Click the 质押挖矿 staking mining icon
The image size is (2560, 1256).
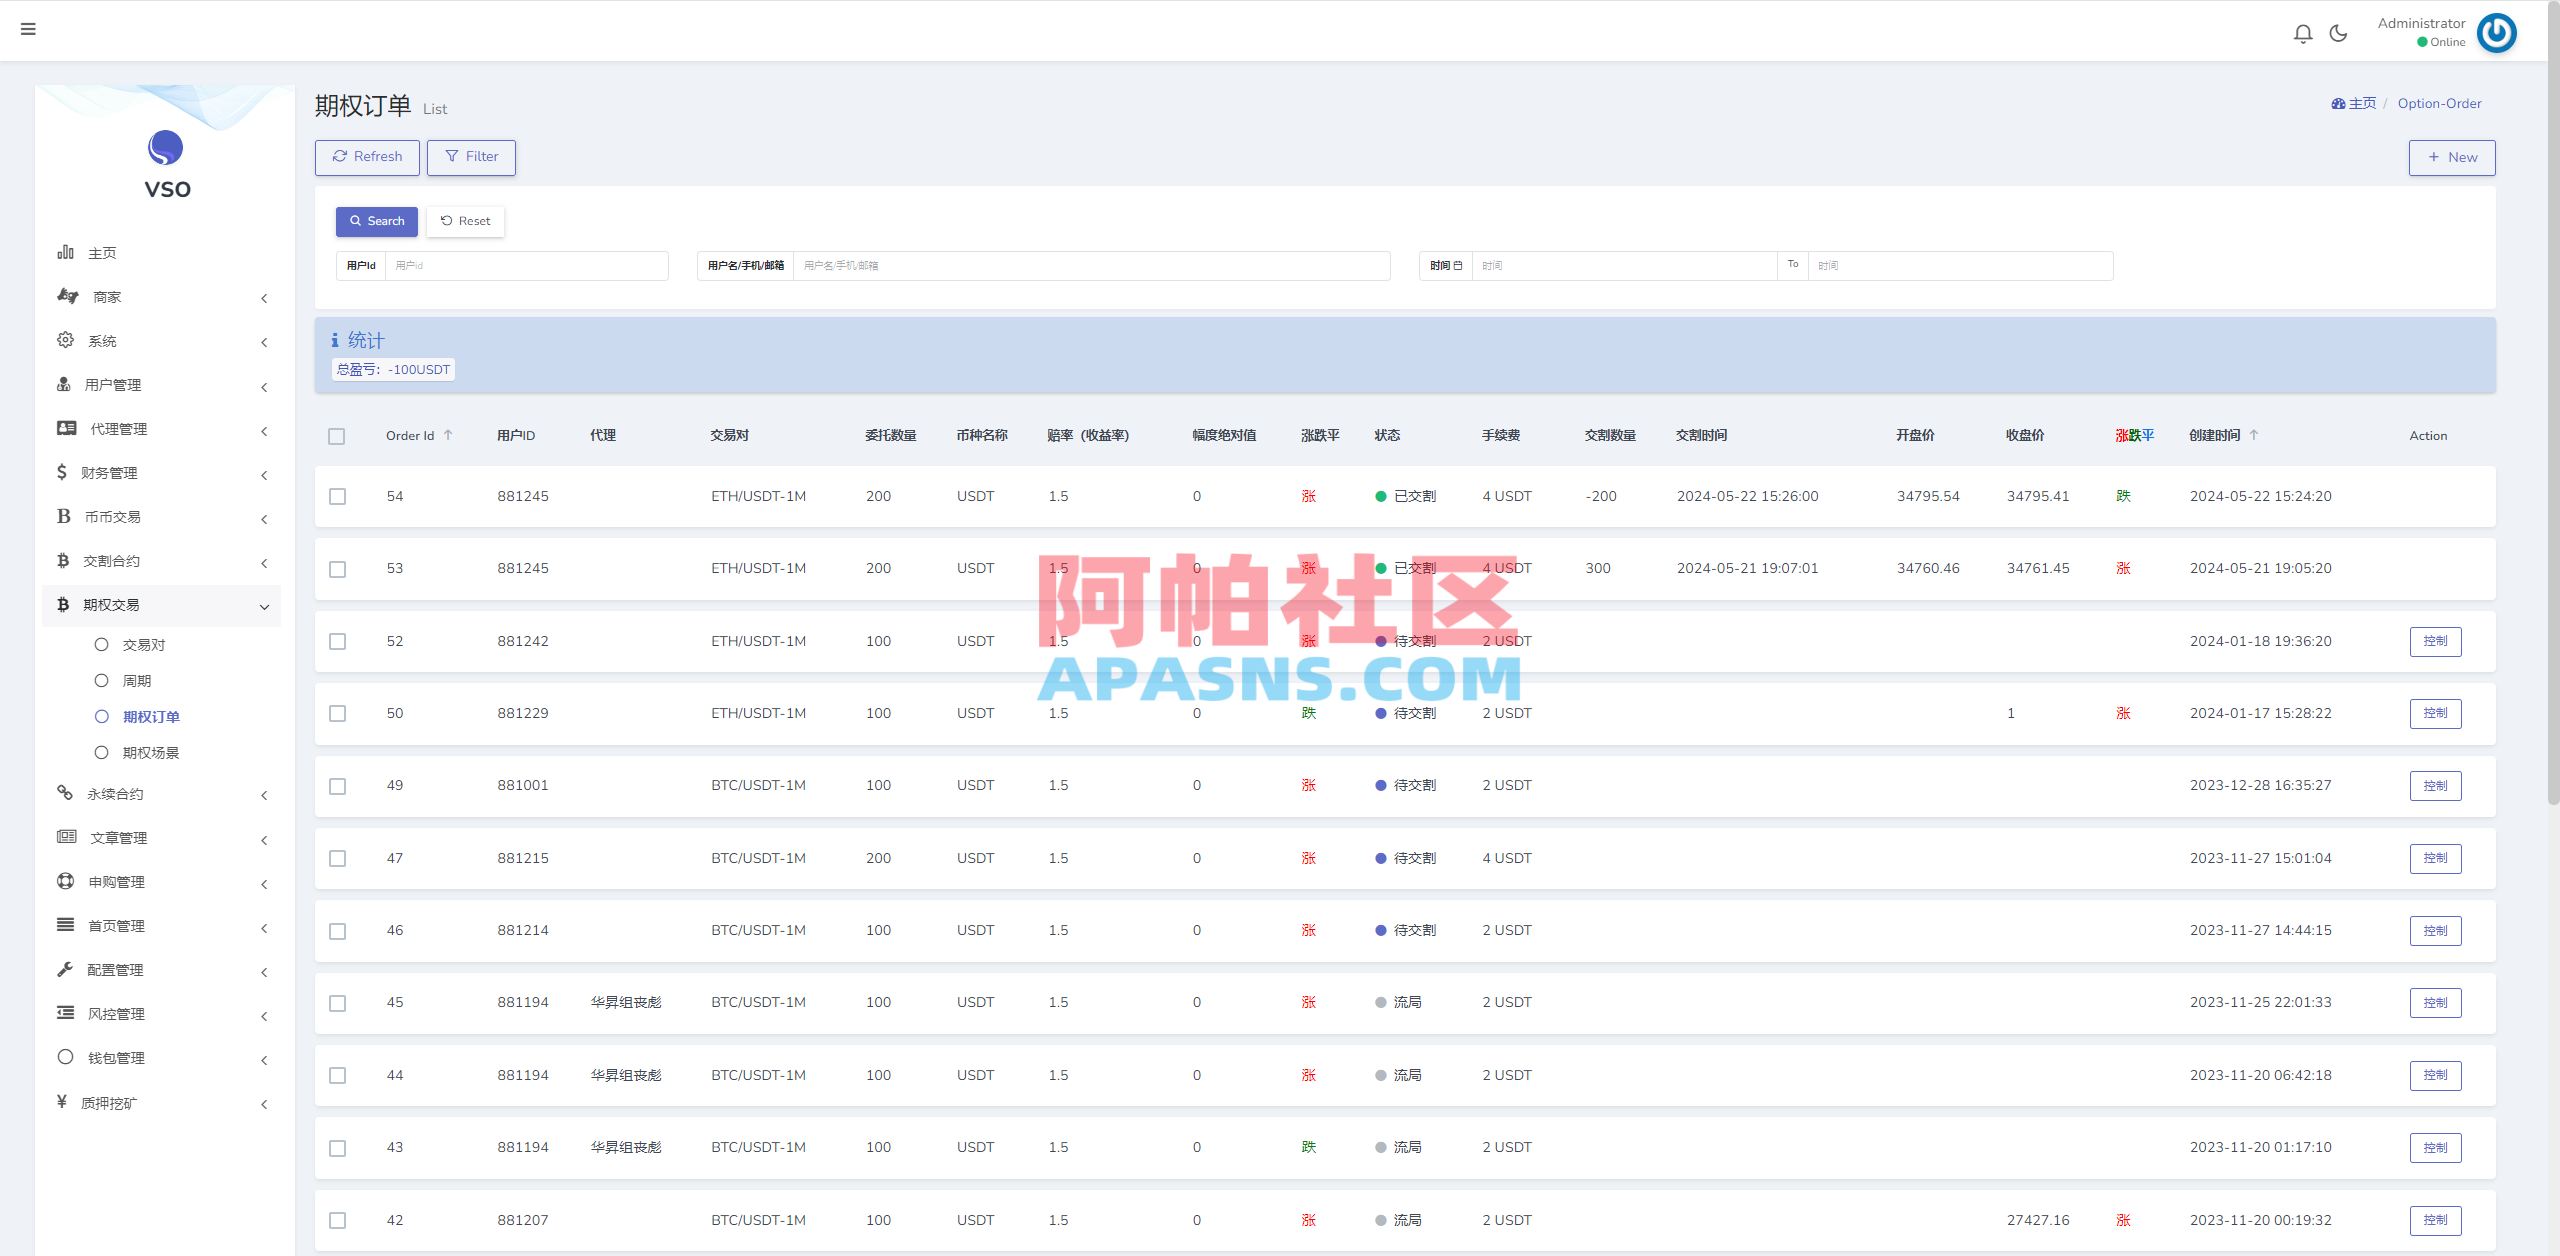tap(65, 1102)
